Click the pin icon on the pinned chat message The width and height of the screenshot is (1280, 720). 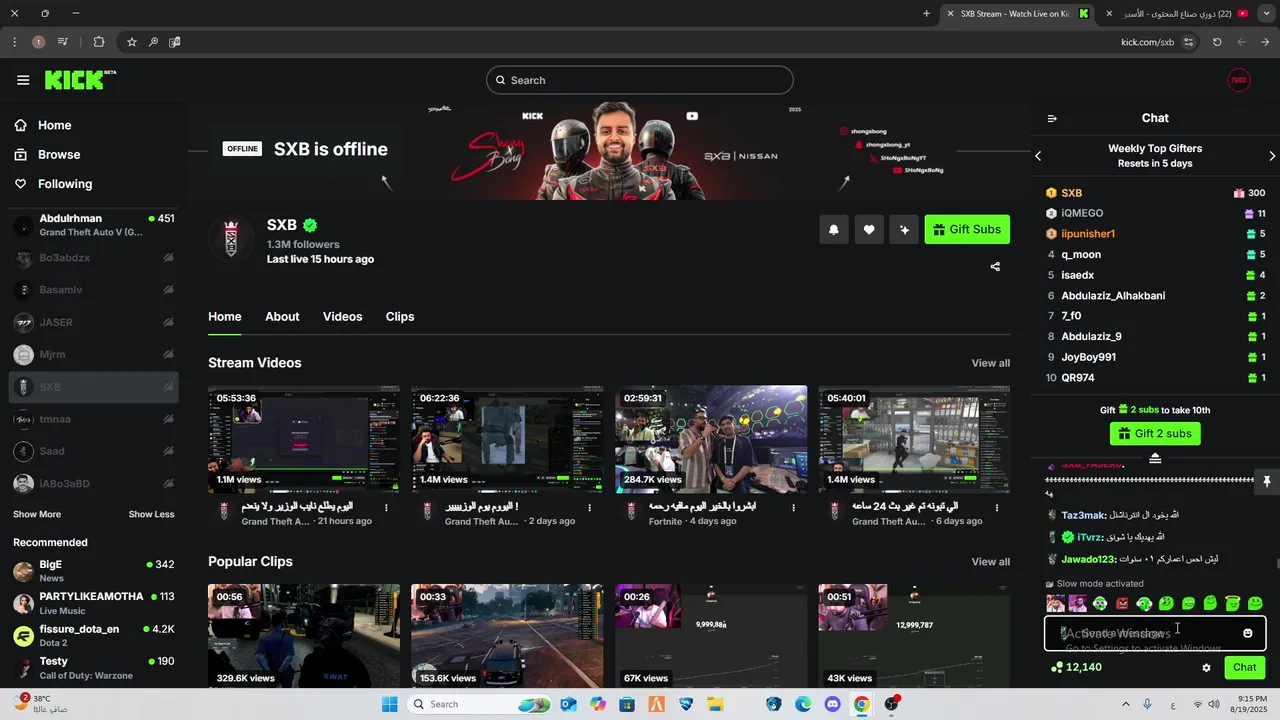point(1266,480)
